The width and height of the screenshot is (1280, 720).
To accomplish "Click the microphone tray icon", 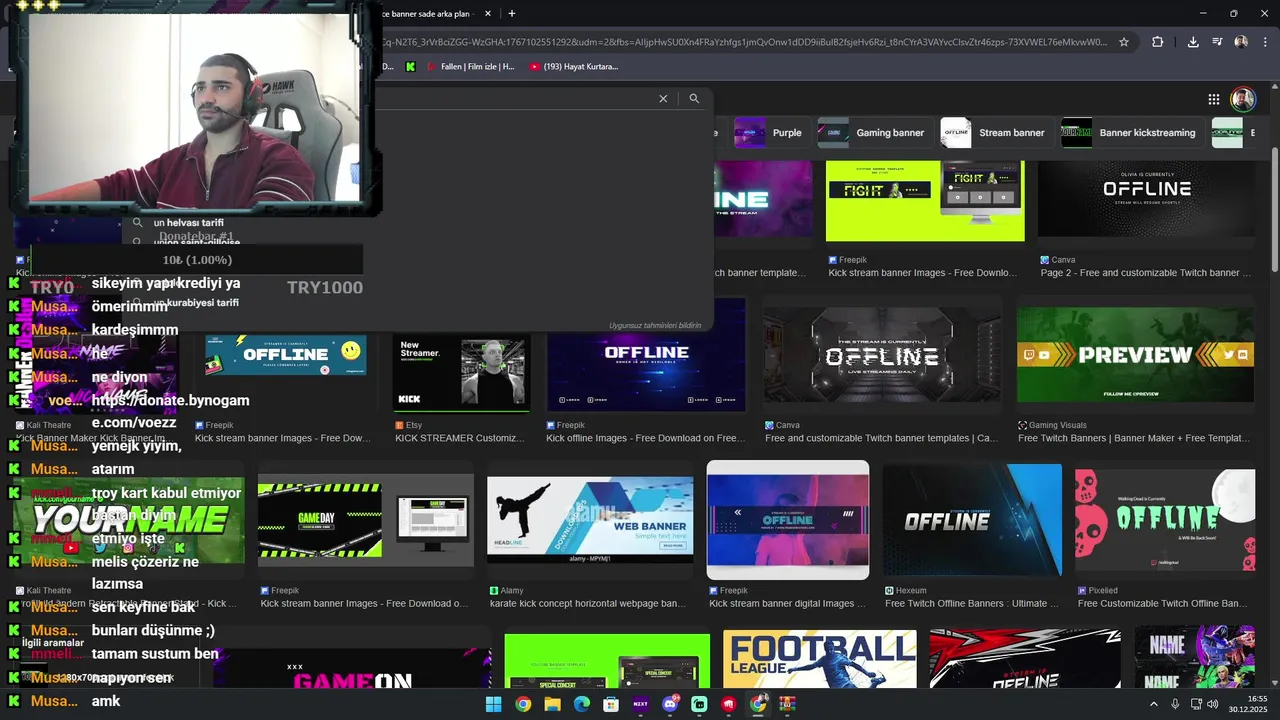I will [1175, 704].
